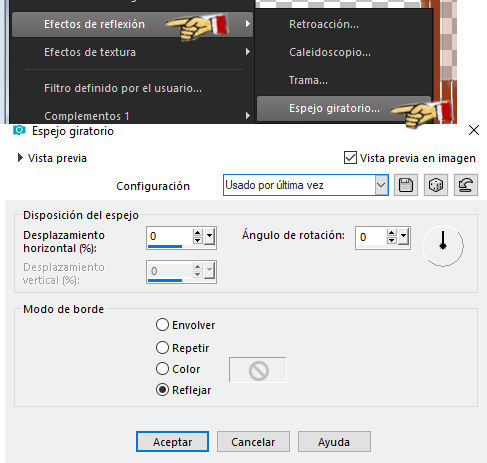This screenshot has width=487, height=463.
Task: Increase horizontal offset with up arrow
Action: (x=198, y=233)
